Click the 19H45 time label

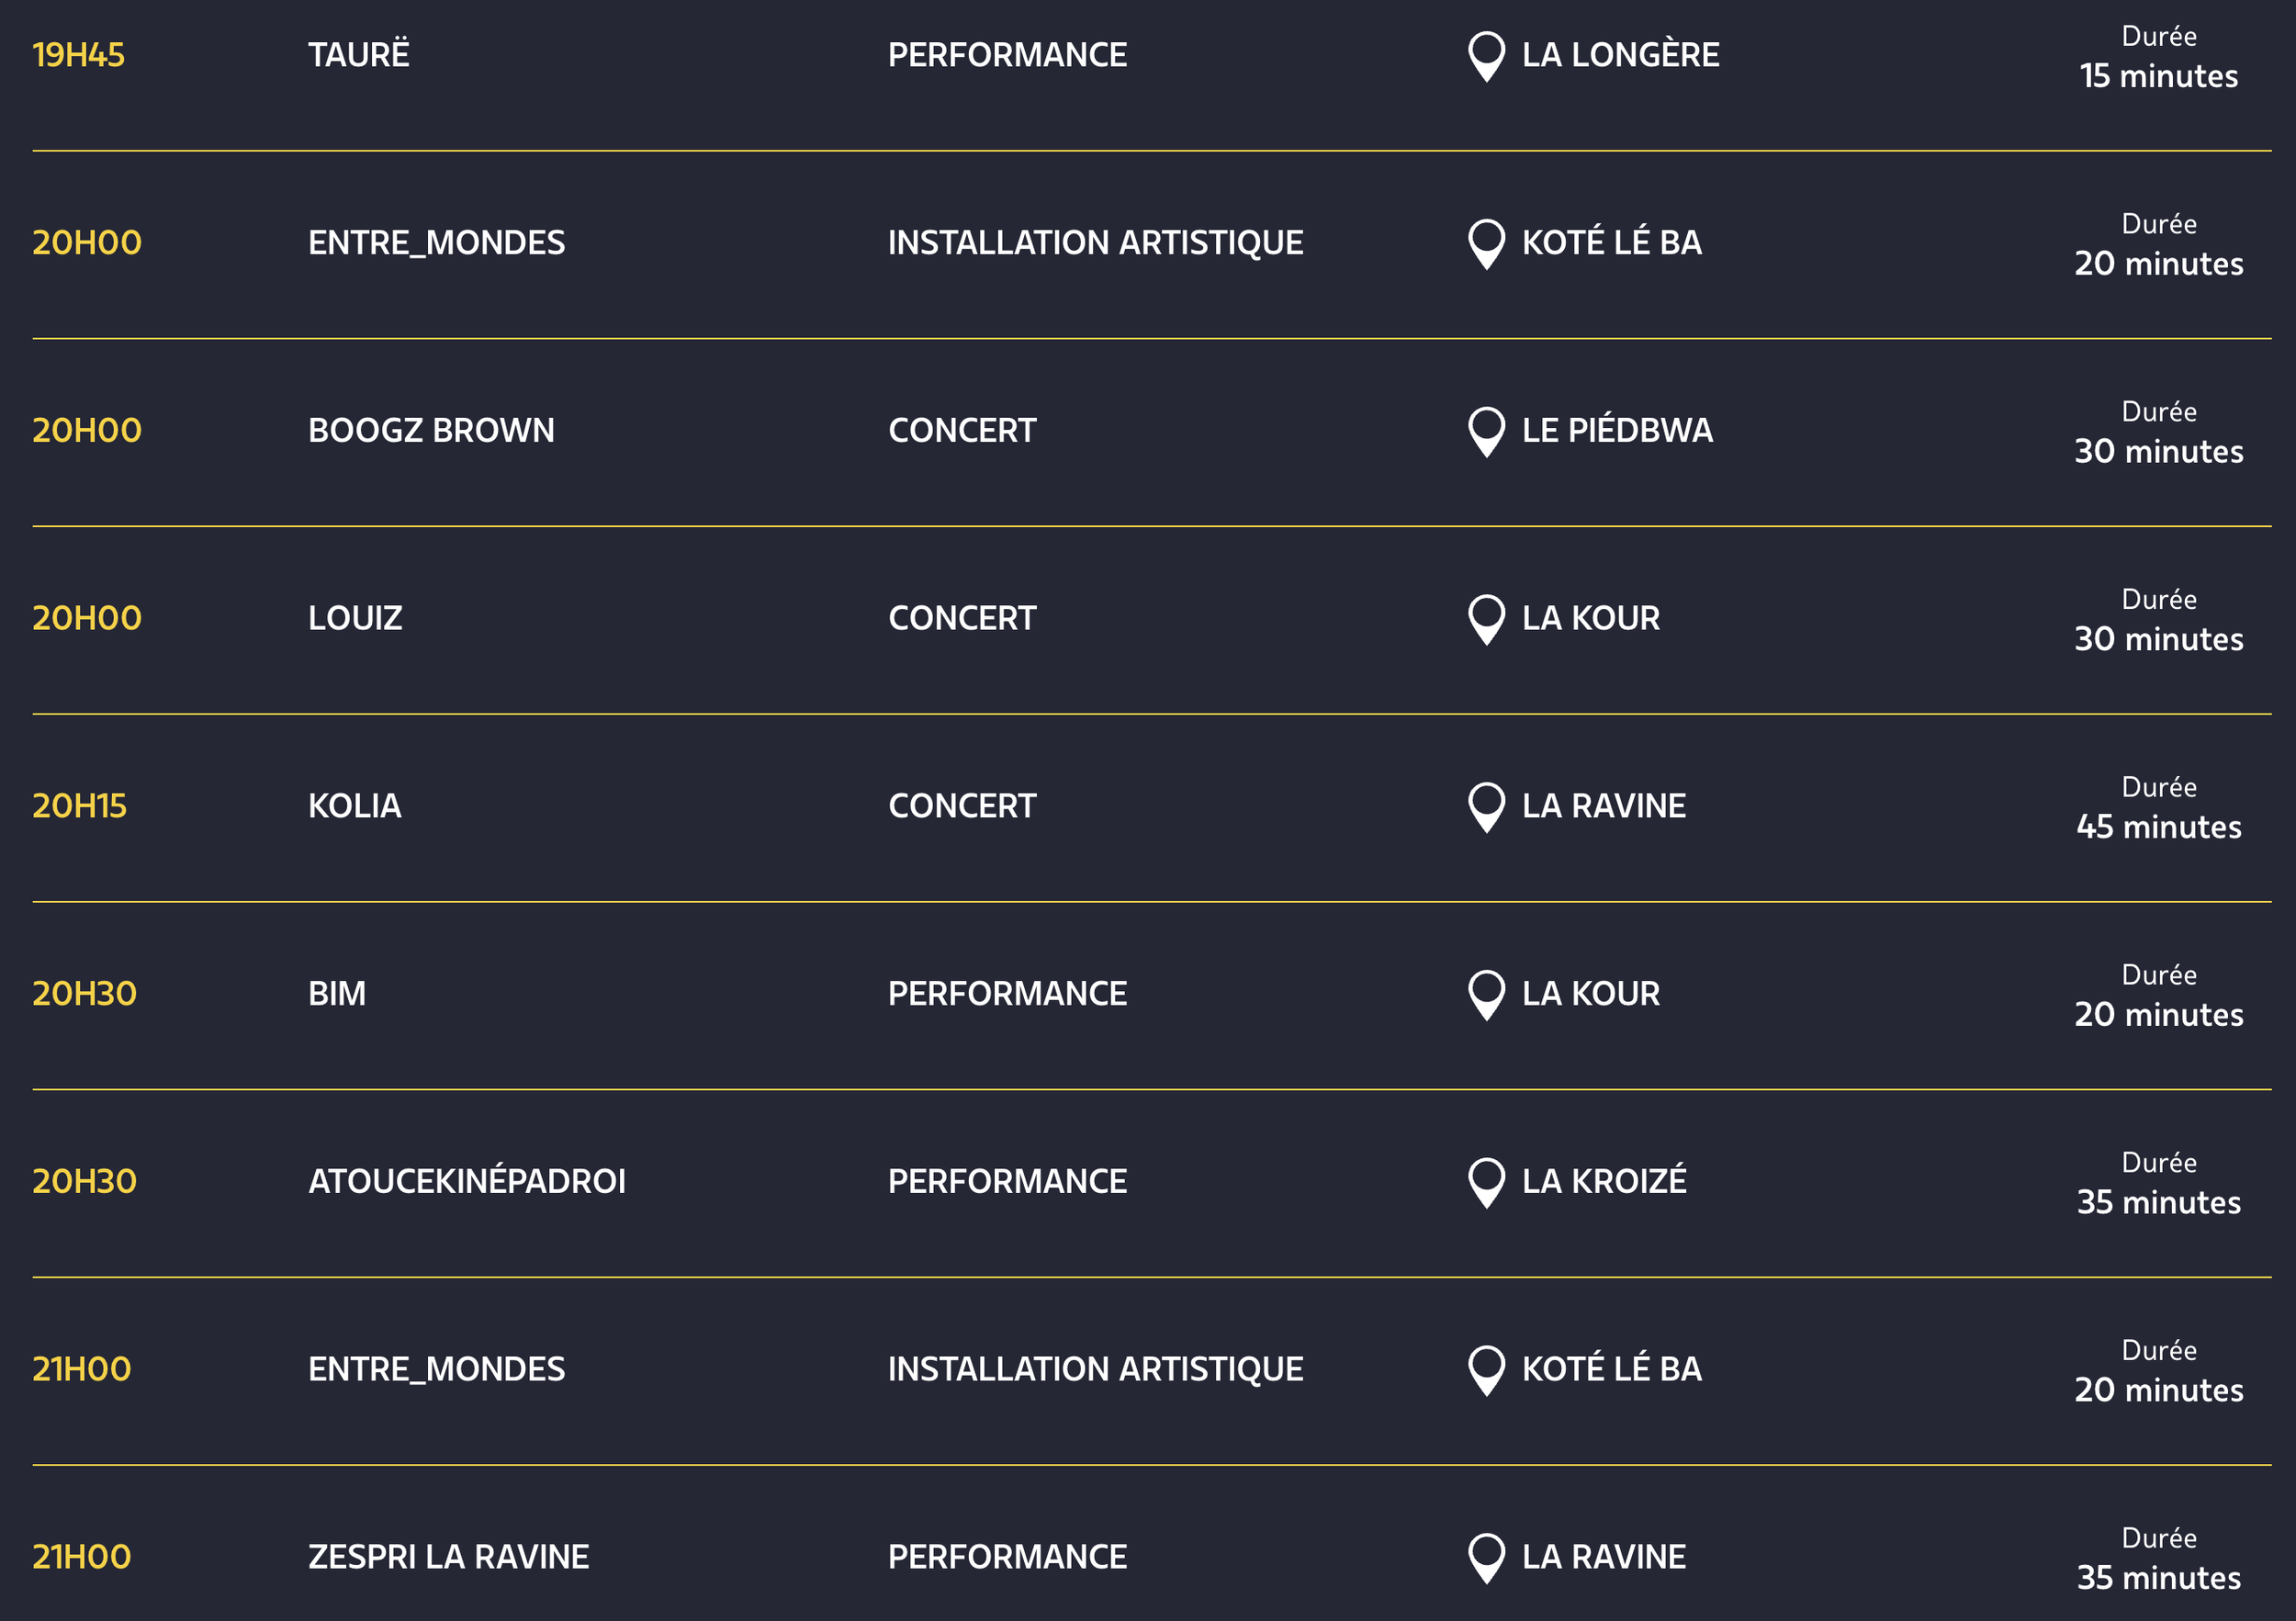[78, 55]
